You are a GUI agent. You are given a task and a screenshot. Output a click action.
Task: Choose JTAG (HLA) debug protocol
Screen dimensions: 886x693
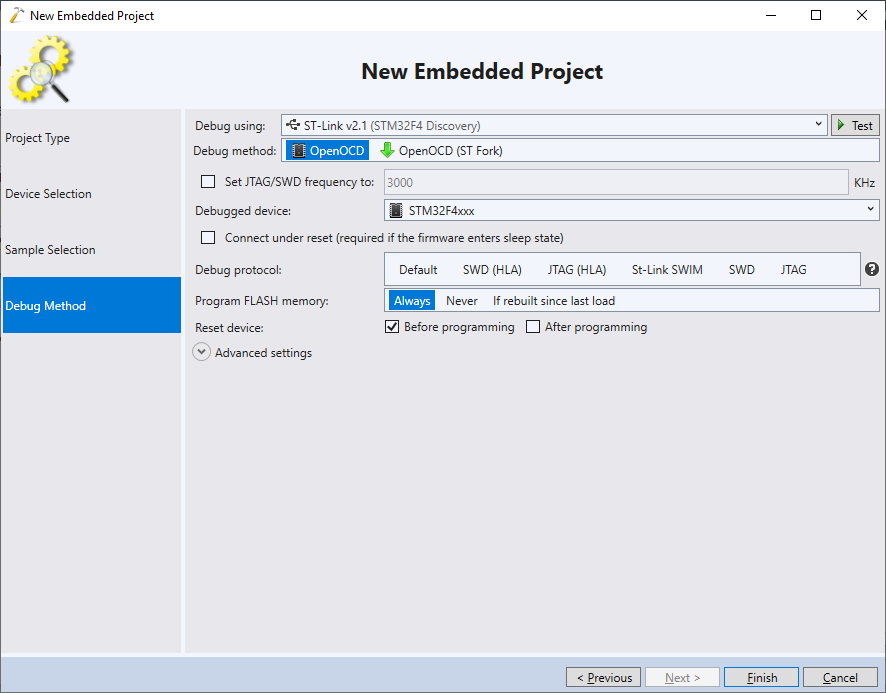click(576, 270)
